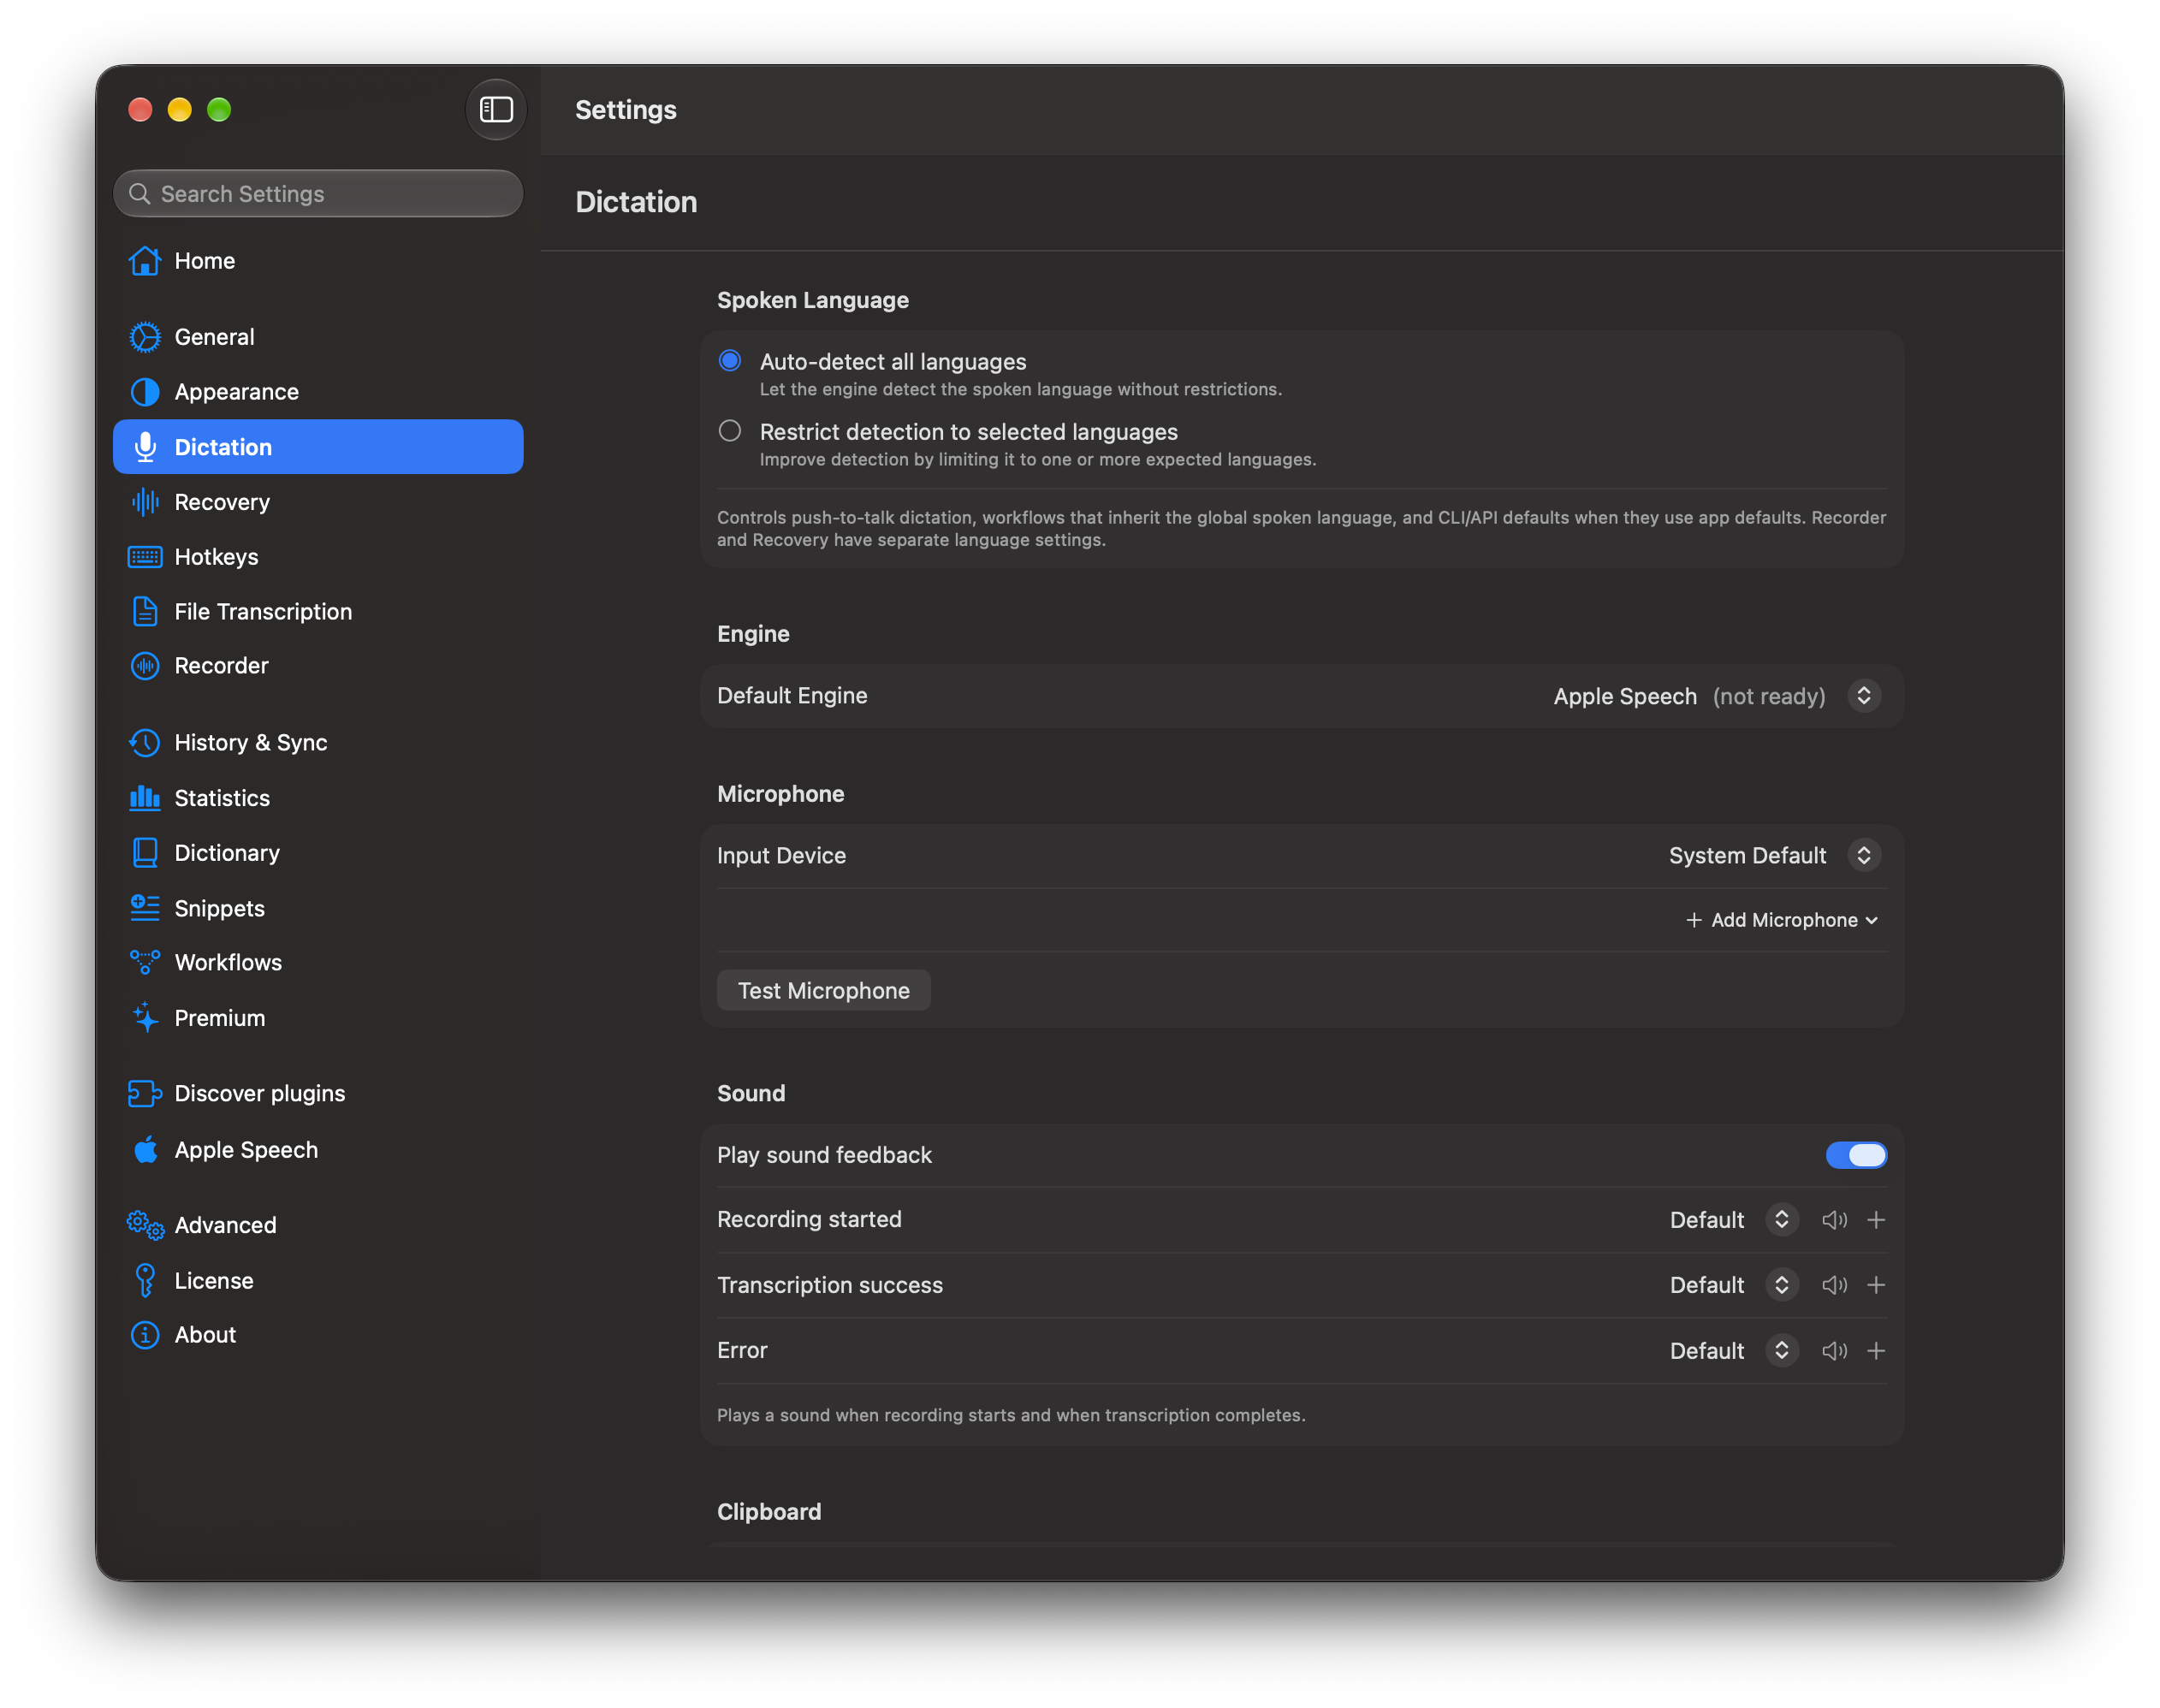Click the Statistics bar chart icon
Viewport: 2160px width, 1708px height.
tap(145, 798)
